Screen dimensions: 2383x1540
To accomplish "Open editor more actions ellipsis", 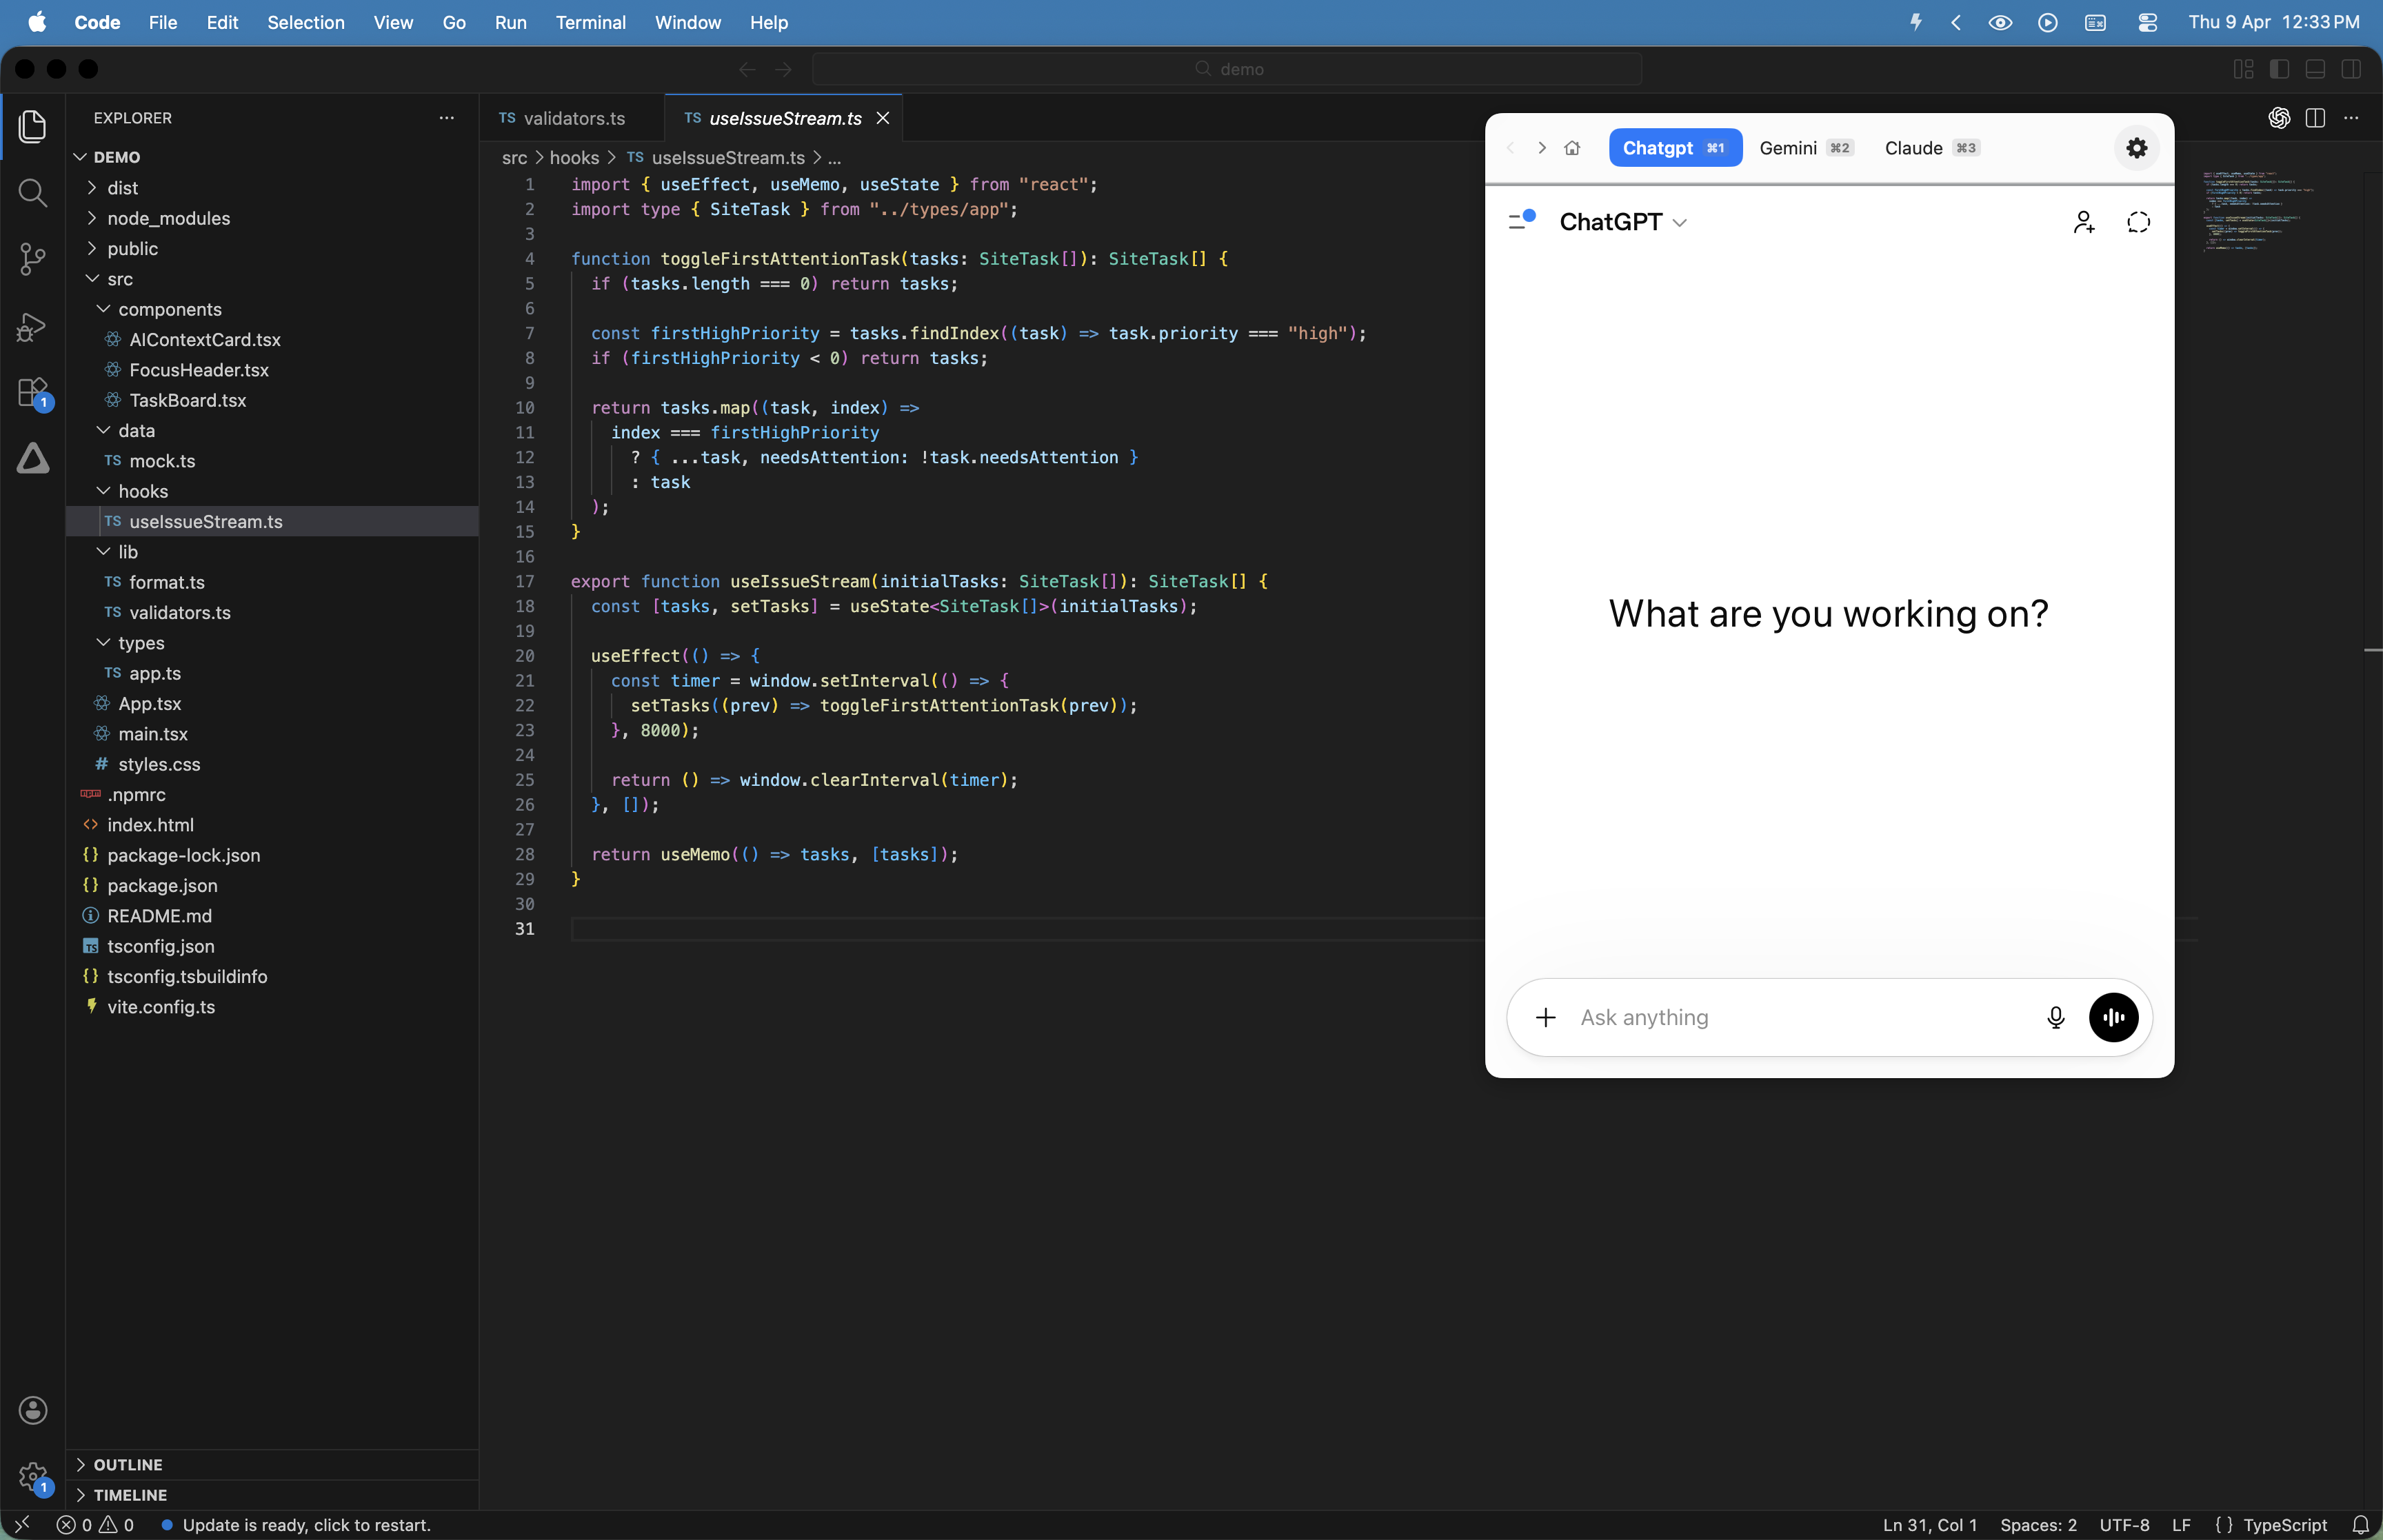I will click(x=2351, y=118).
